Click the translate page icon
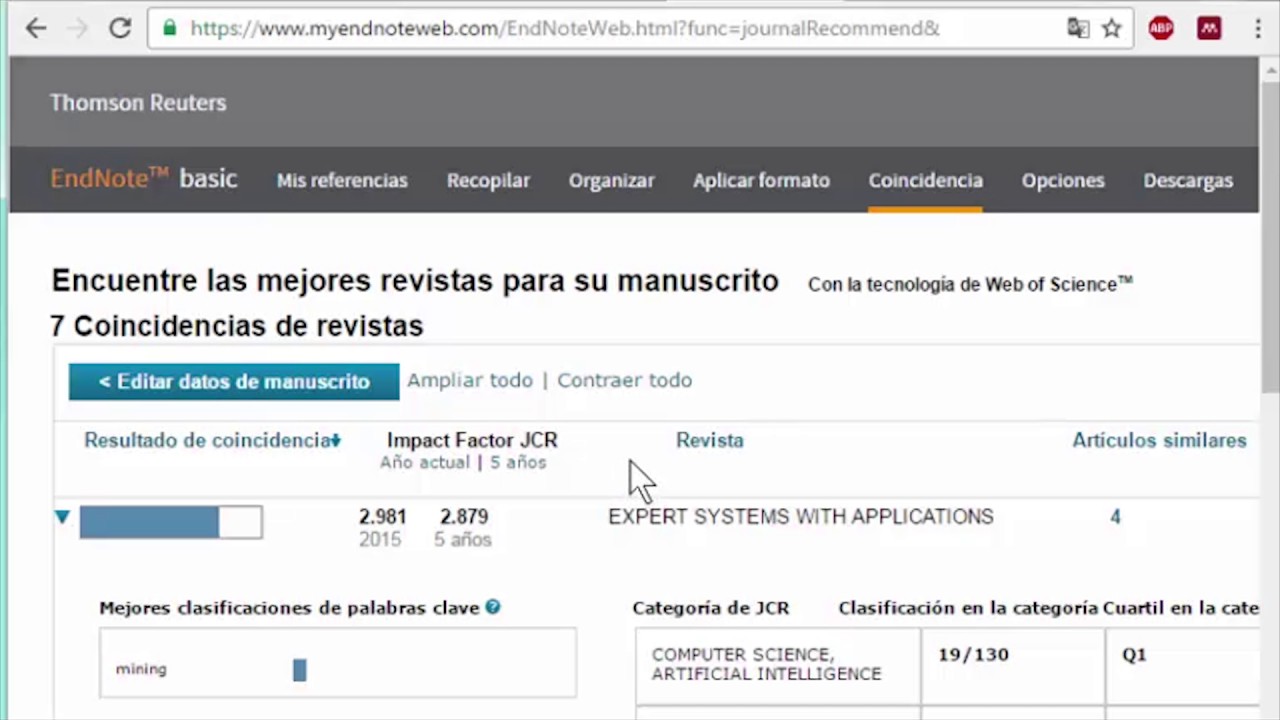This screenshot has width=1280, height=720. [x=1078, y=28]
